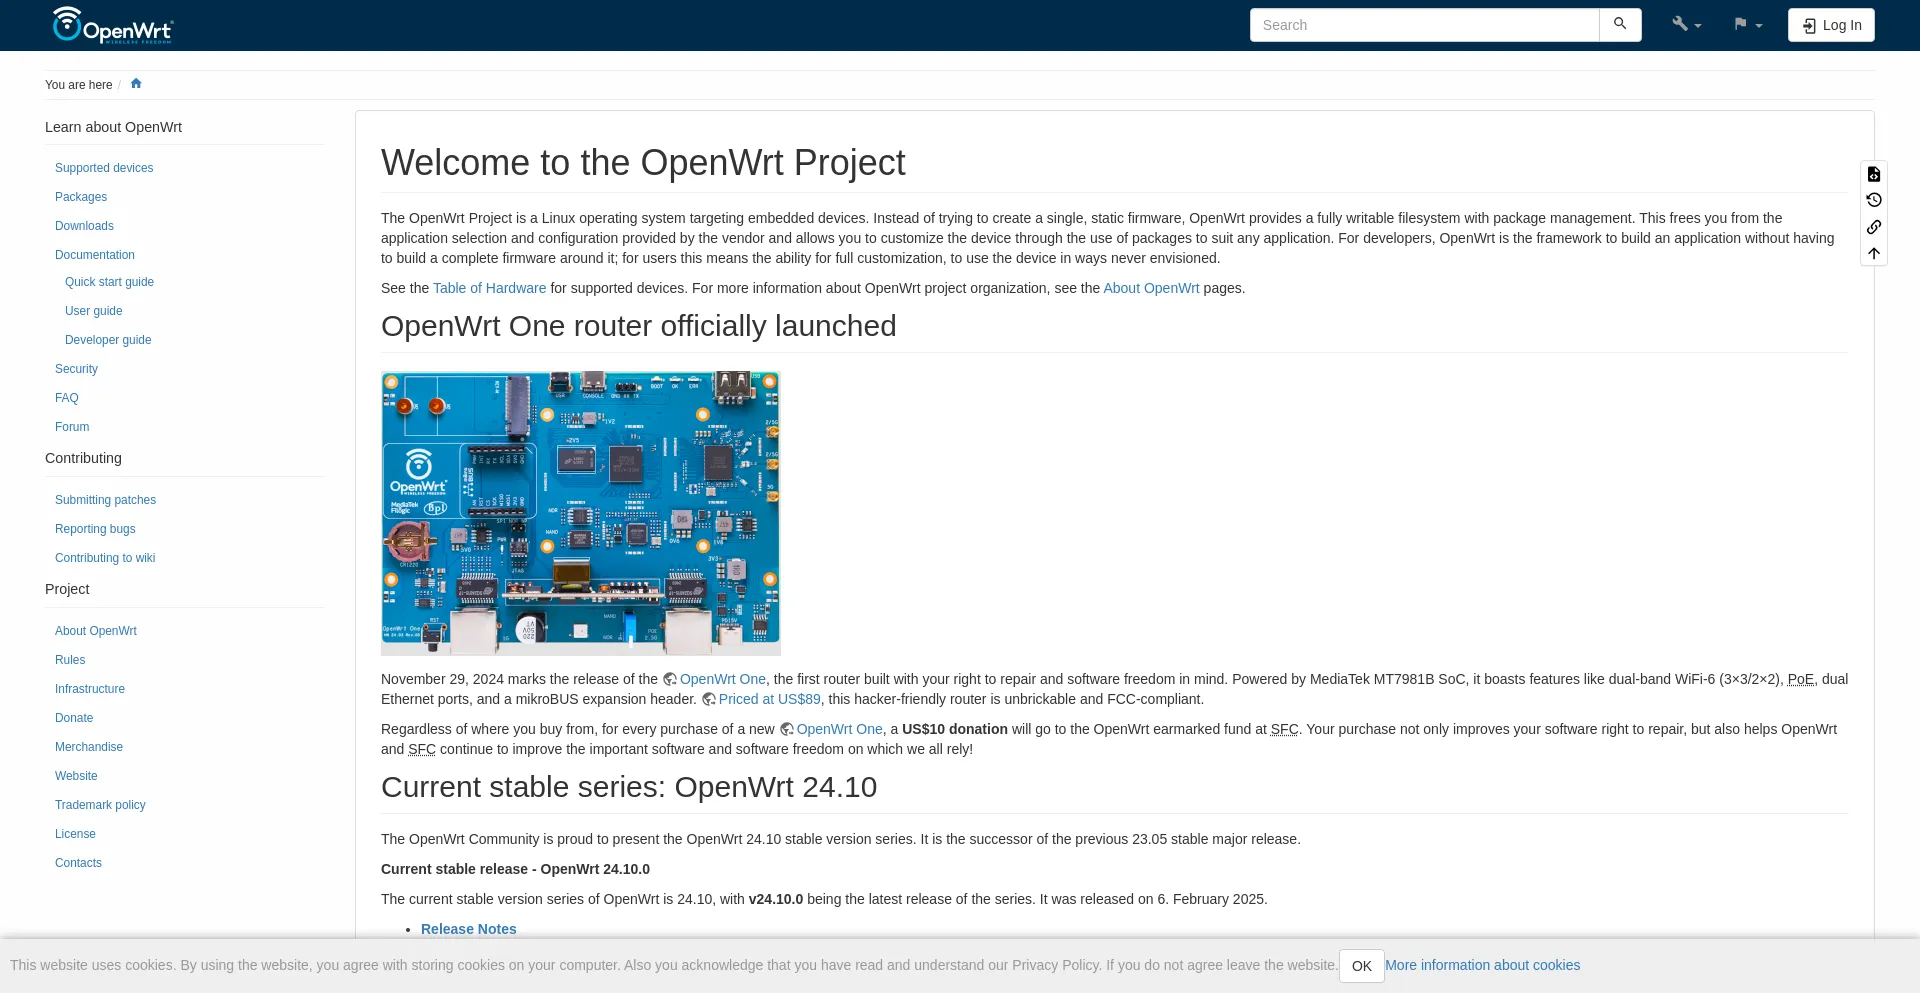Open Website sidebar link

click(76, 776)
